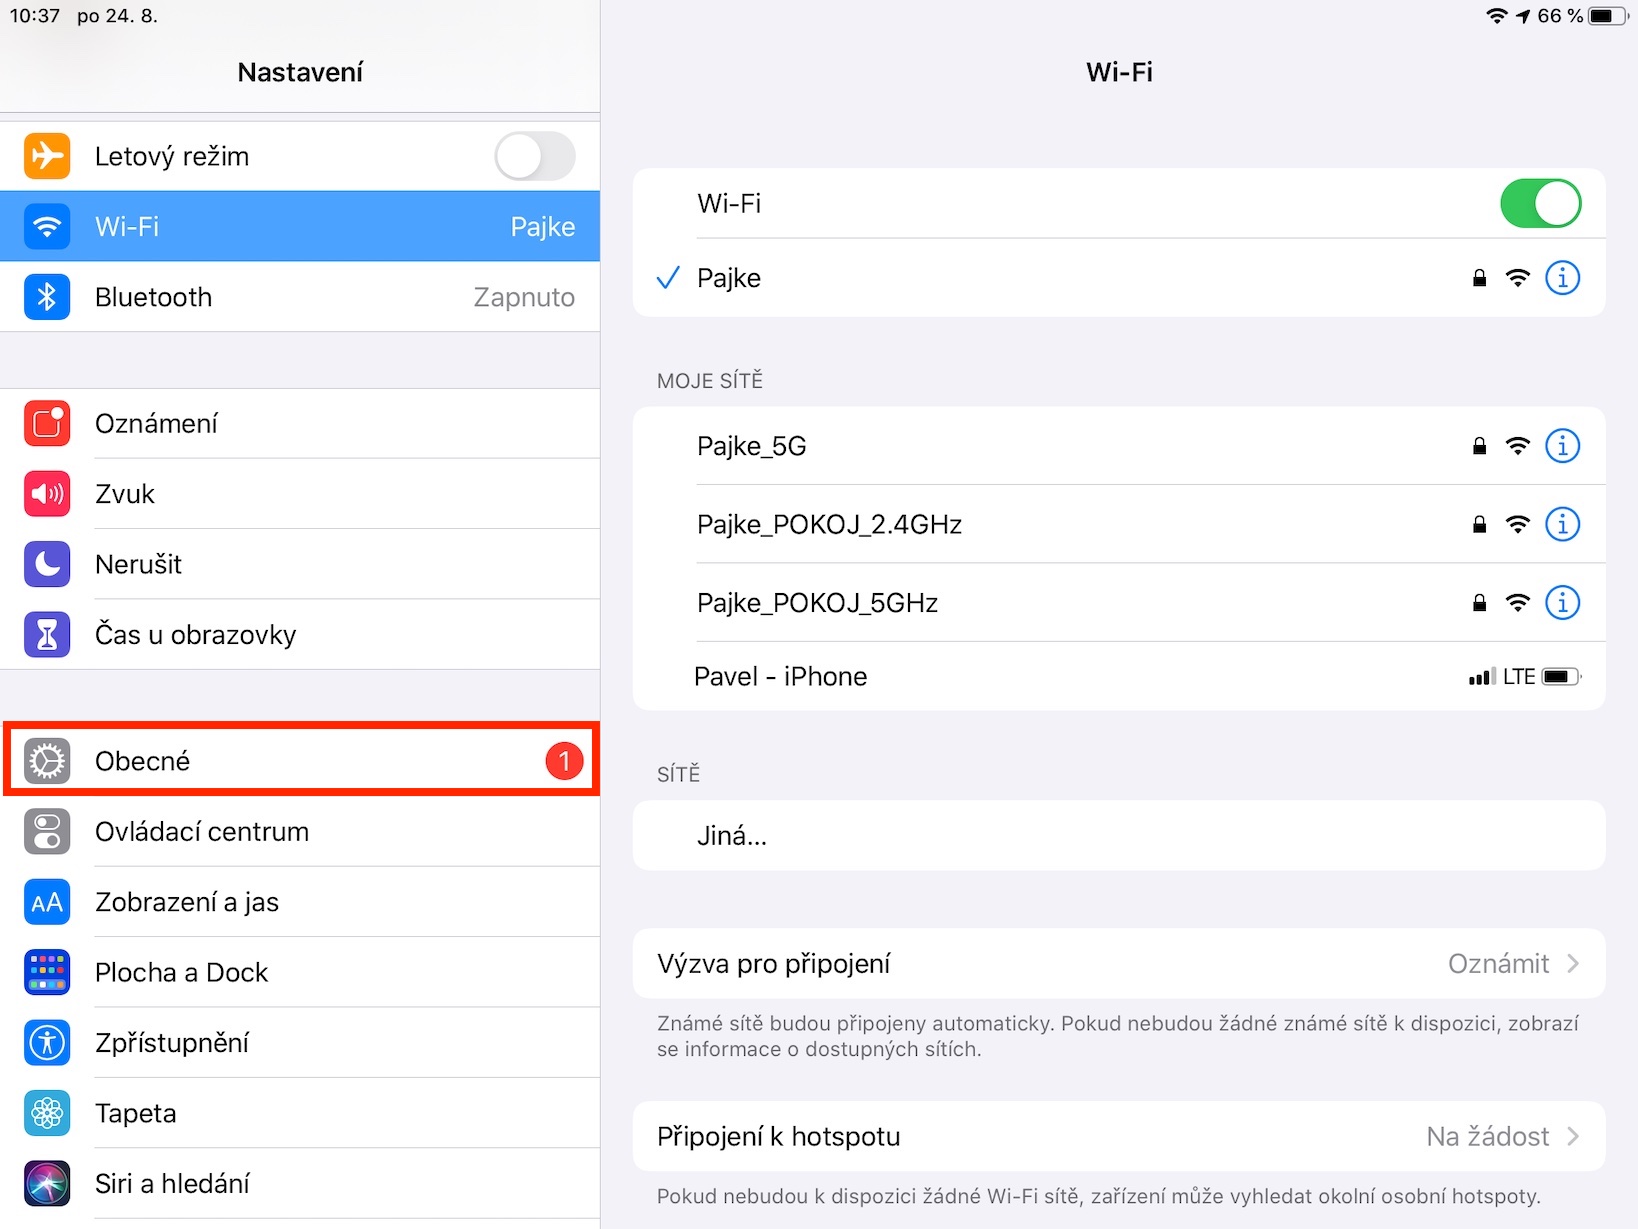This screenshot has height=1229, width=1638.
Task: Open Zobrazení a jas settings
Action: tap(300, 902)
